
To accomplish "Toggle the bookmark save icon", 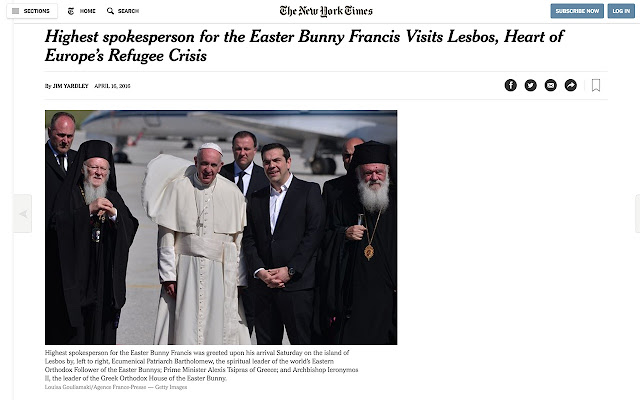I will 596,85.
